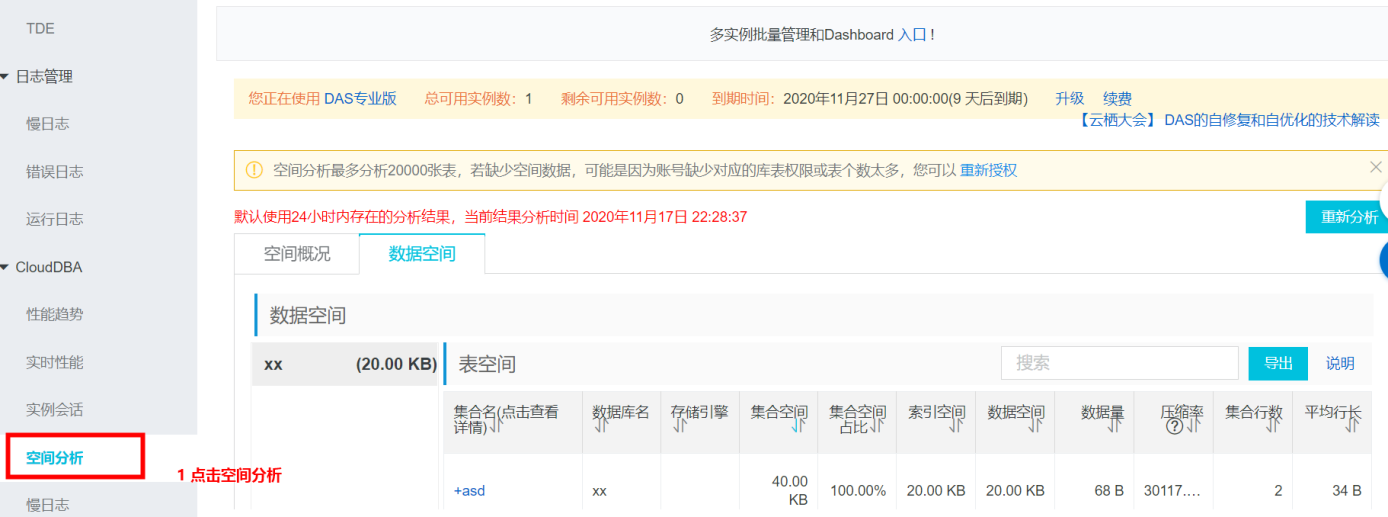
Task: Click the 100.00% cell
Action: click(x=858, y=491)
